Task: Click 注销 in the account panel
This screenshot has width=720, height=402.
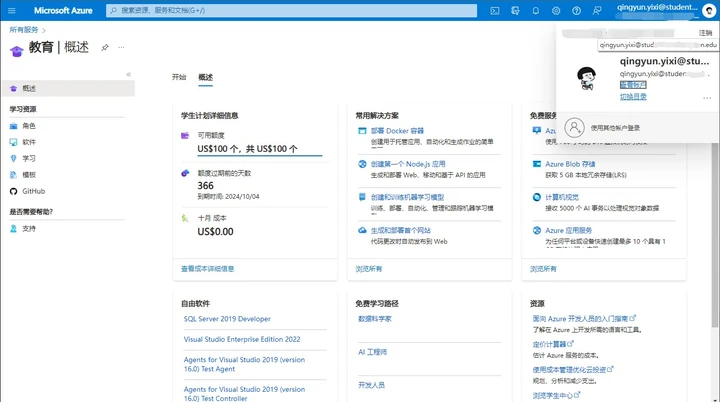Action: (x=705, y=33)
